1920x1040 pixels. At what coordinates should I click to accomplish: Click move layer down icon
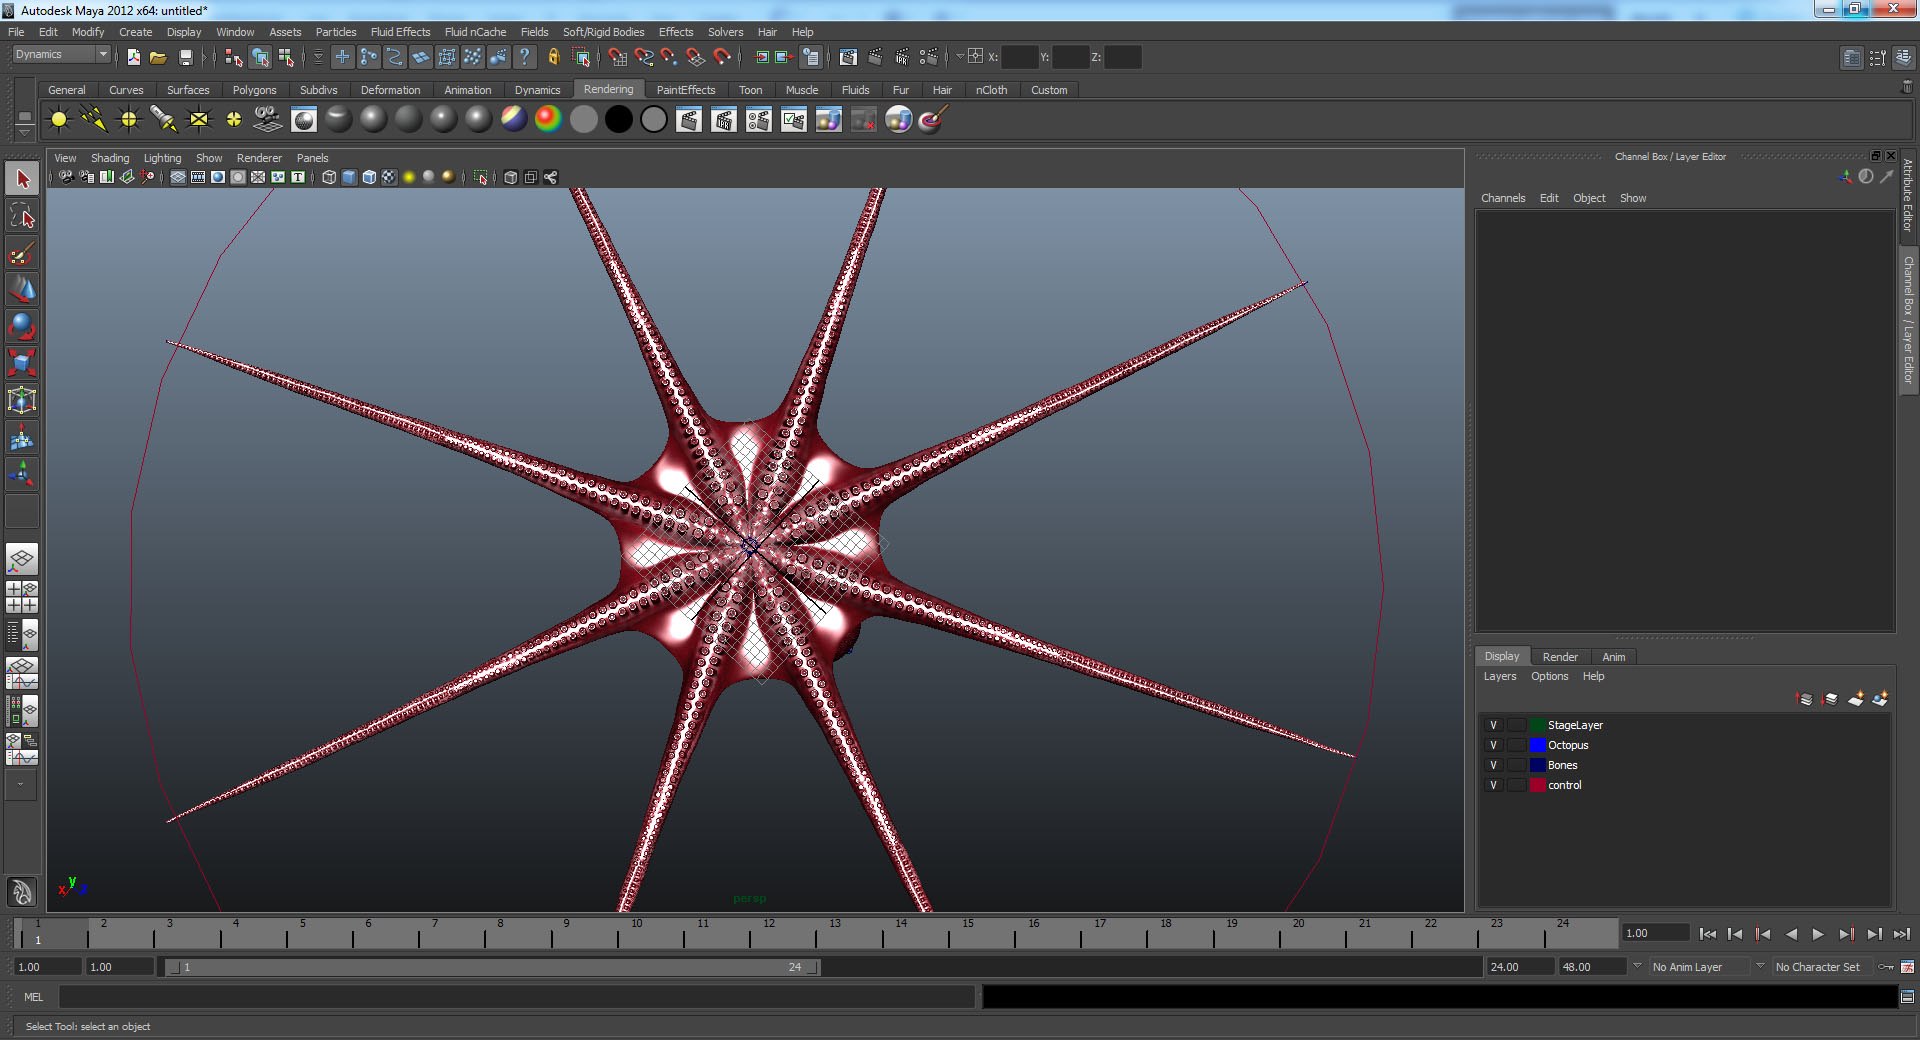tap(1830, 699)
